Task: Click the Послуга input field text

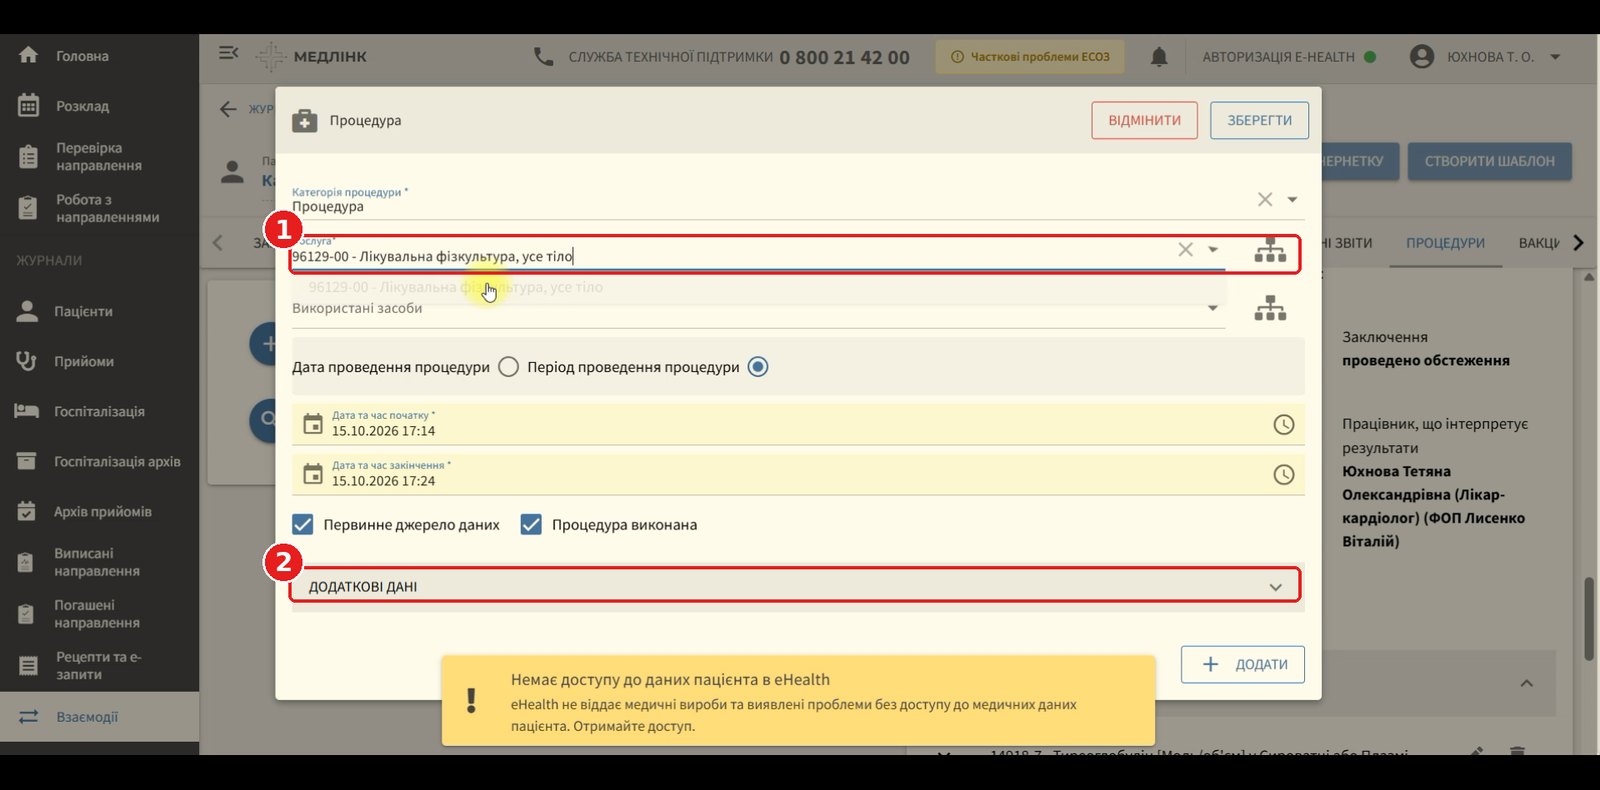Action: [x=432, y=256]
